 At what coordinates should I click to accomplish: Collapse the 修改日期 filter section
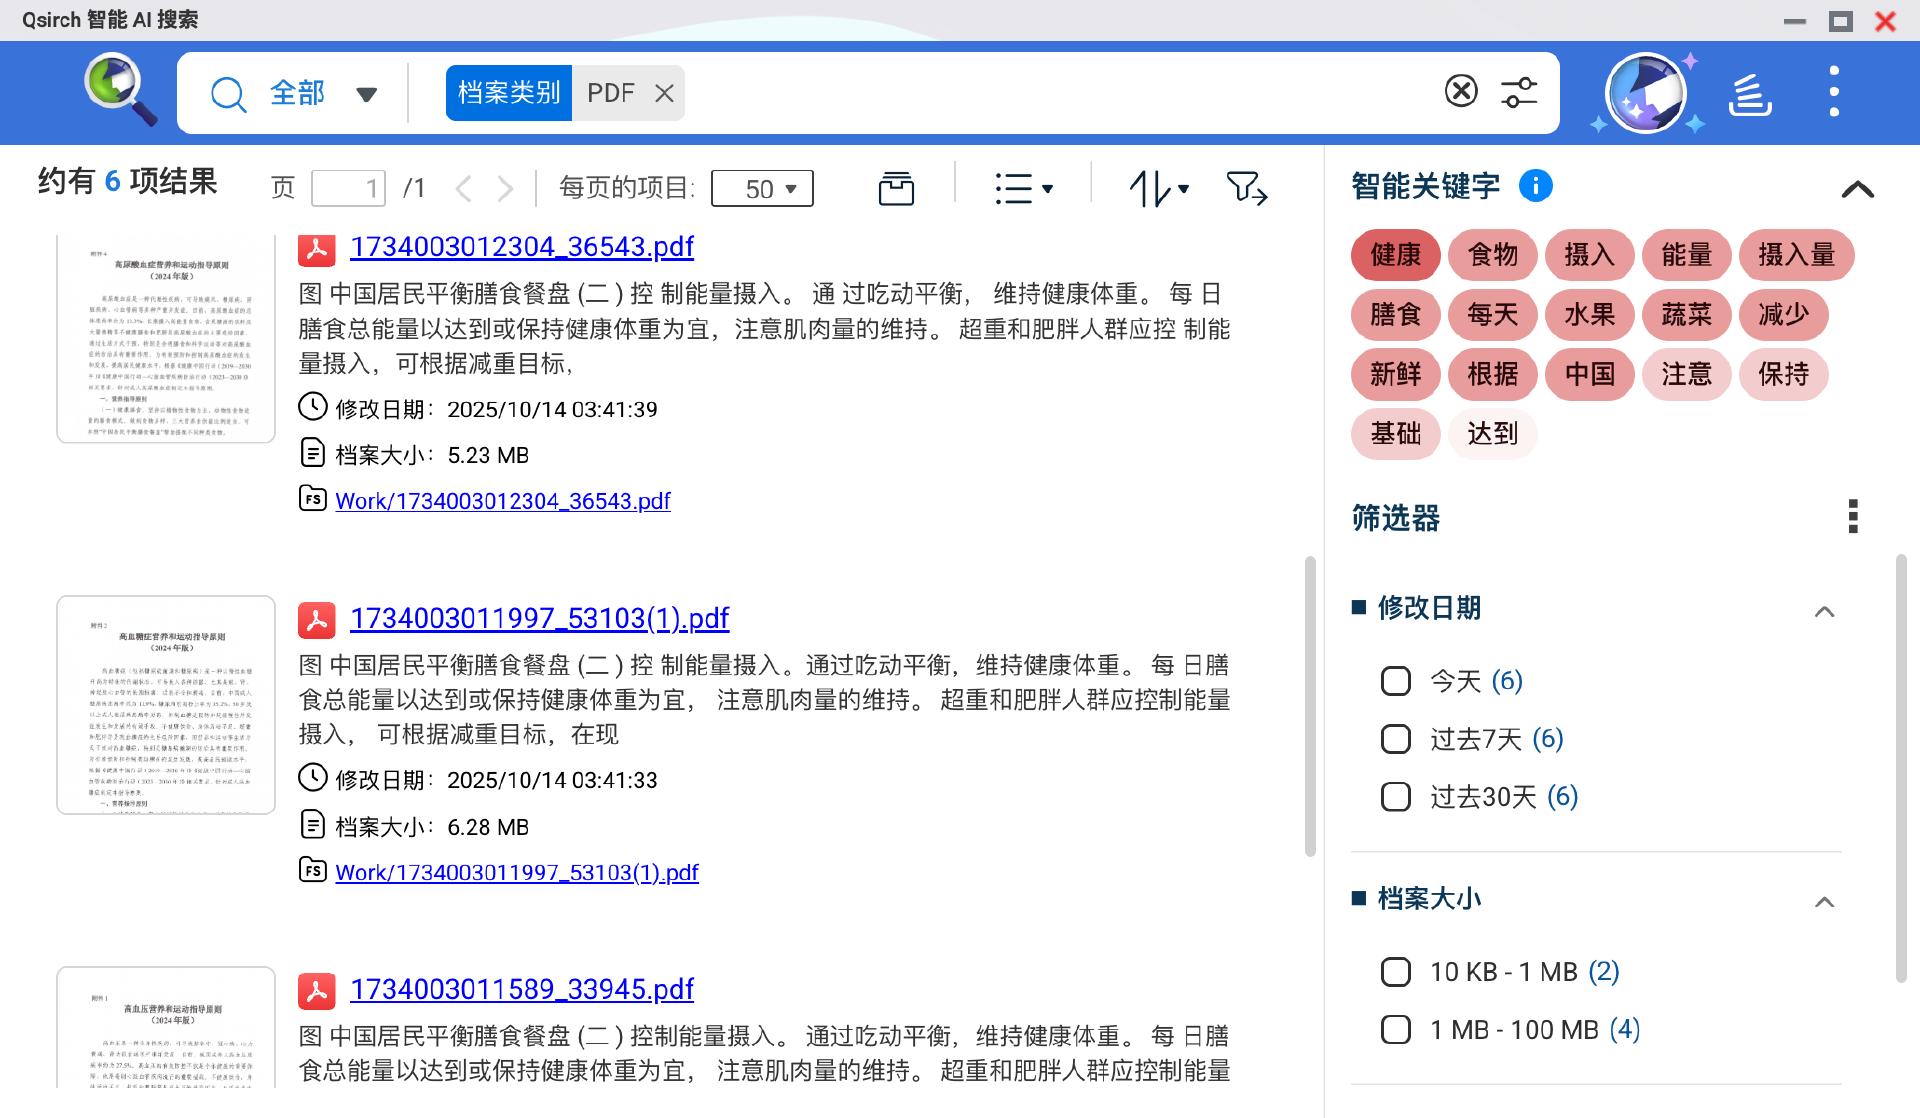click(1824, 611)
